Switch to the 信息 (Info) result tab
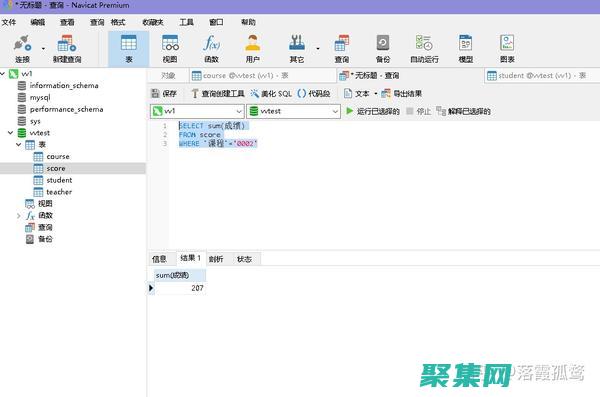Image resolution: width=600 pixels, height=397 pixels. (159, 259)
